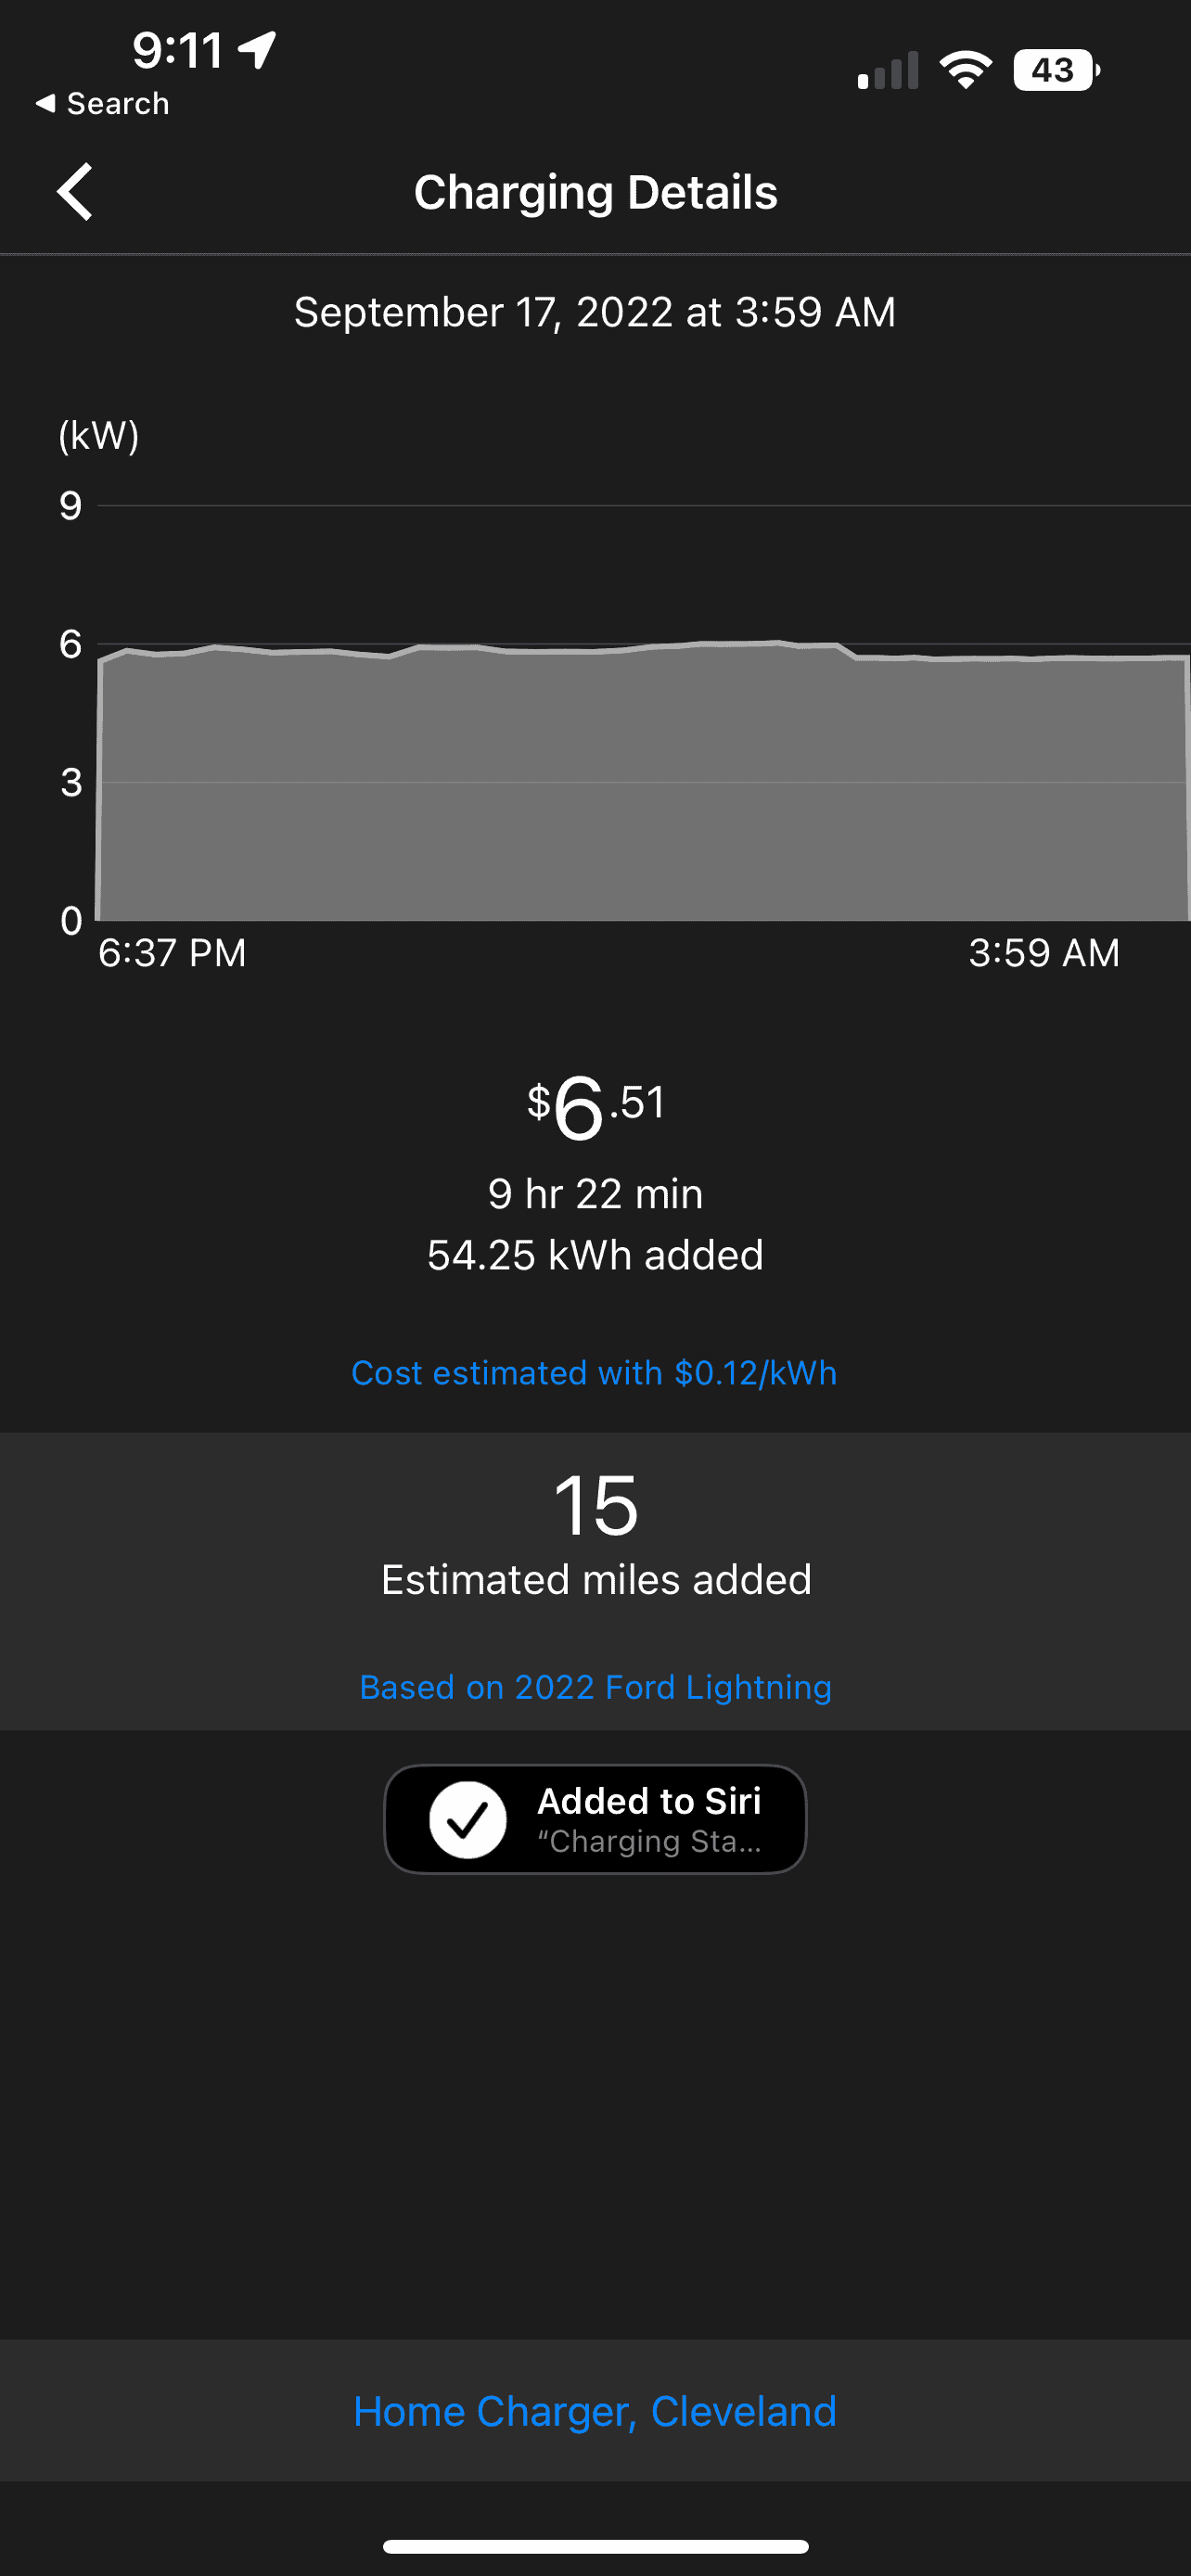The width and height of the screenshot is (1191, 2576).
Task: Open the cost estimated $0.12/kWh link
Action: [594, 1373]
